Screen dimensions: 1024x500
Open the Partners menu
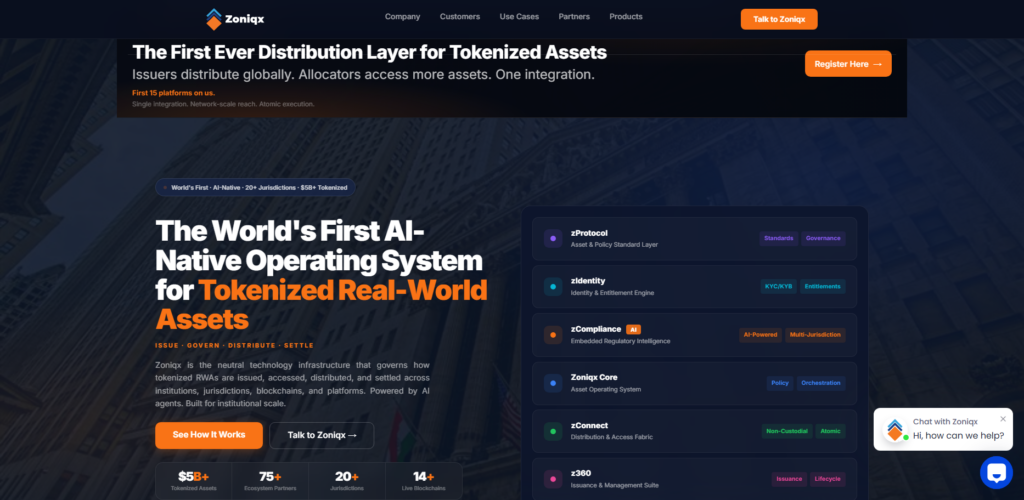tap(574, 17)
